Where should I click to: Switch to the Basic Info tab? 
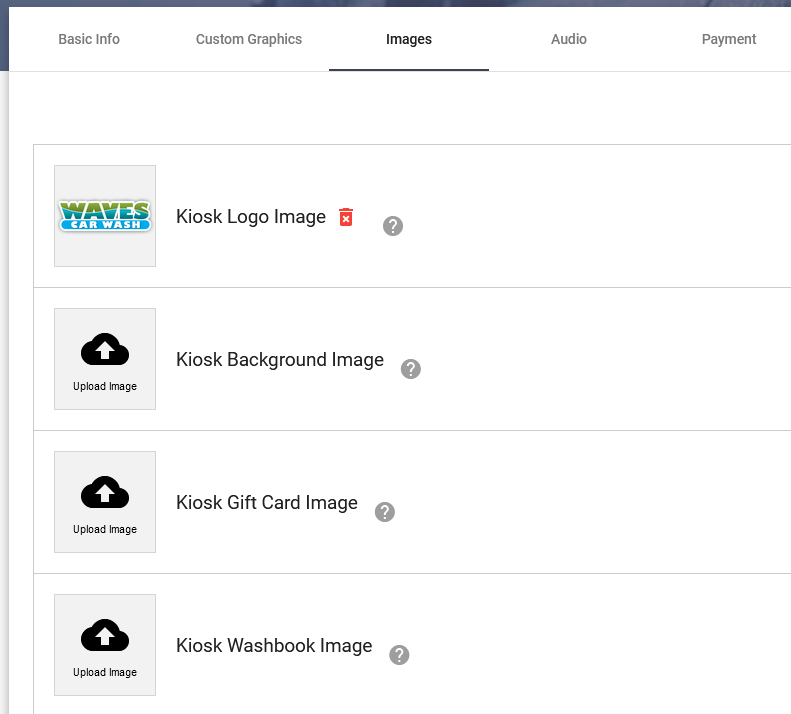tap(89, 39)
